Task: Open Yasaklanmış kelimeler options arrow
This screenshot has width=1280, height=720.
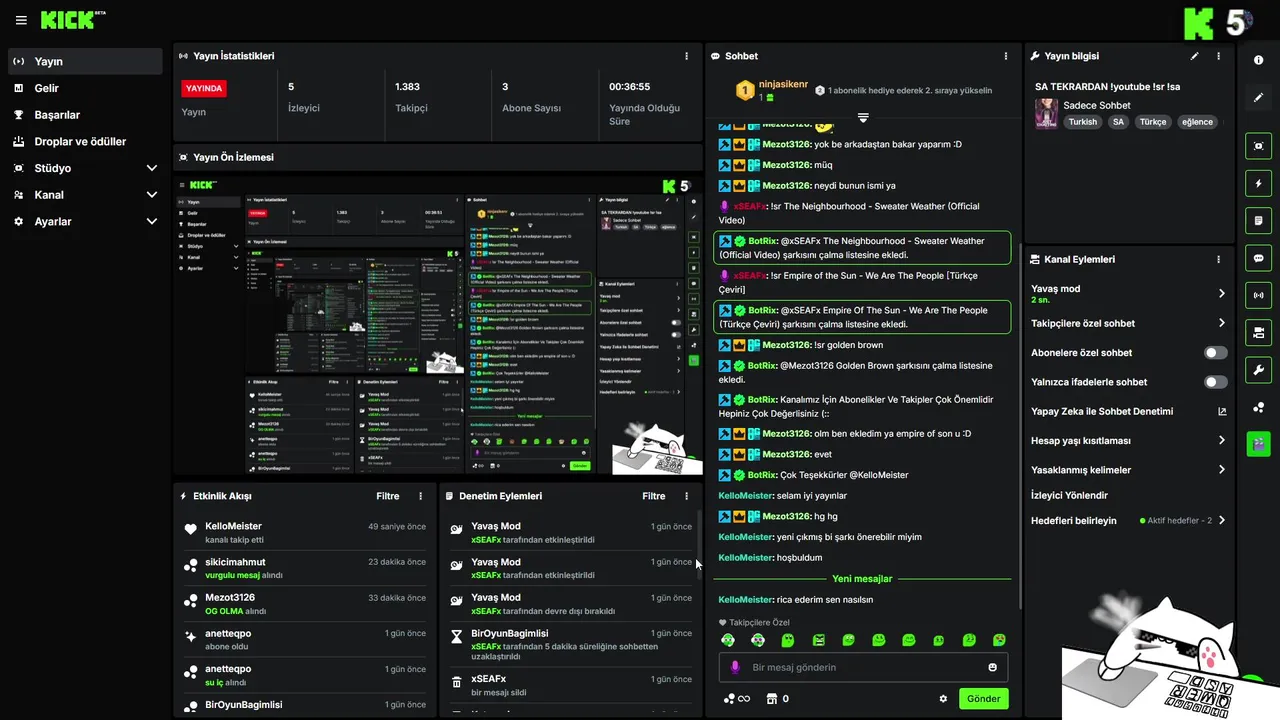Action: (x=1222, y=470)
